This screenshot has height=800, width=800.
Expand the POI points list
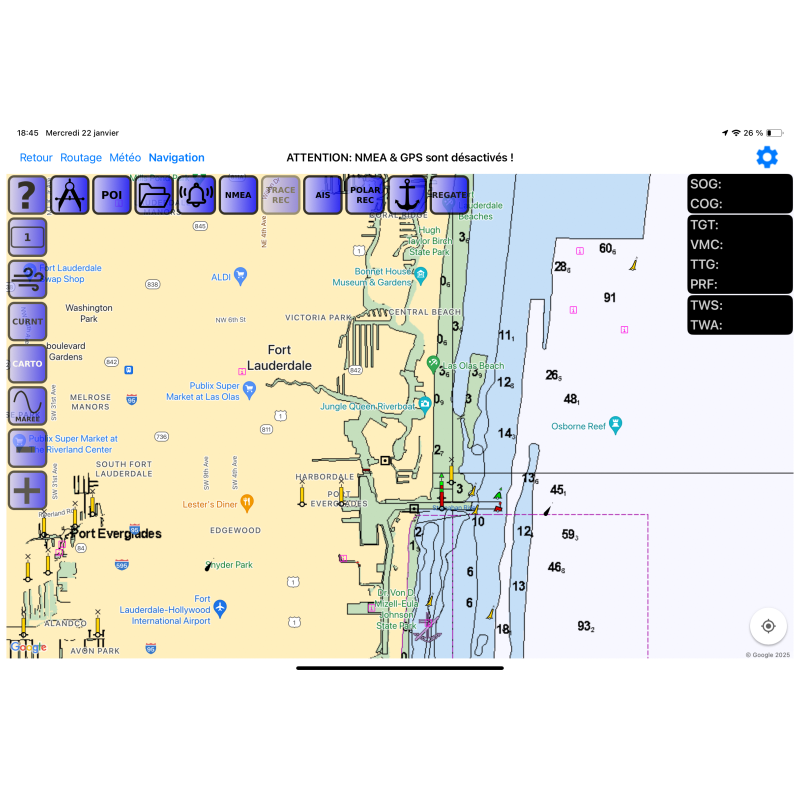click(x=112, y=195)
